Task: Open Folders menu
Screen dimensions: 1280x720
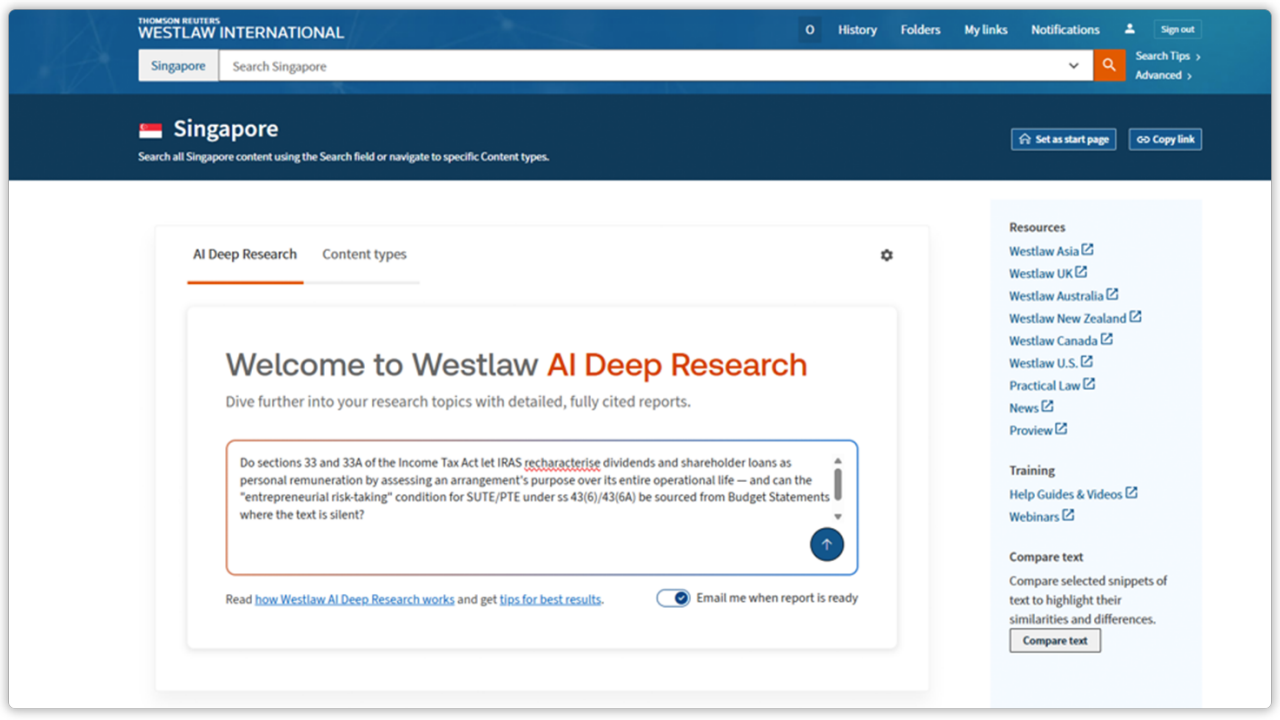Action: 920,30
